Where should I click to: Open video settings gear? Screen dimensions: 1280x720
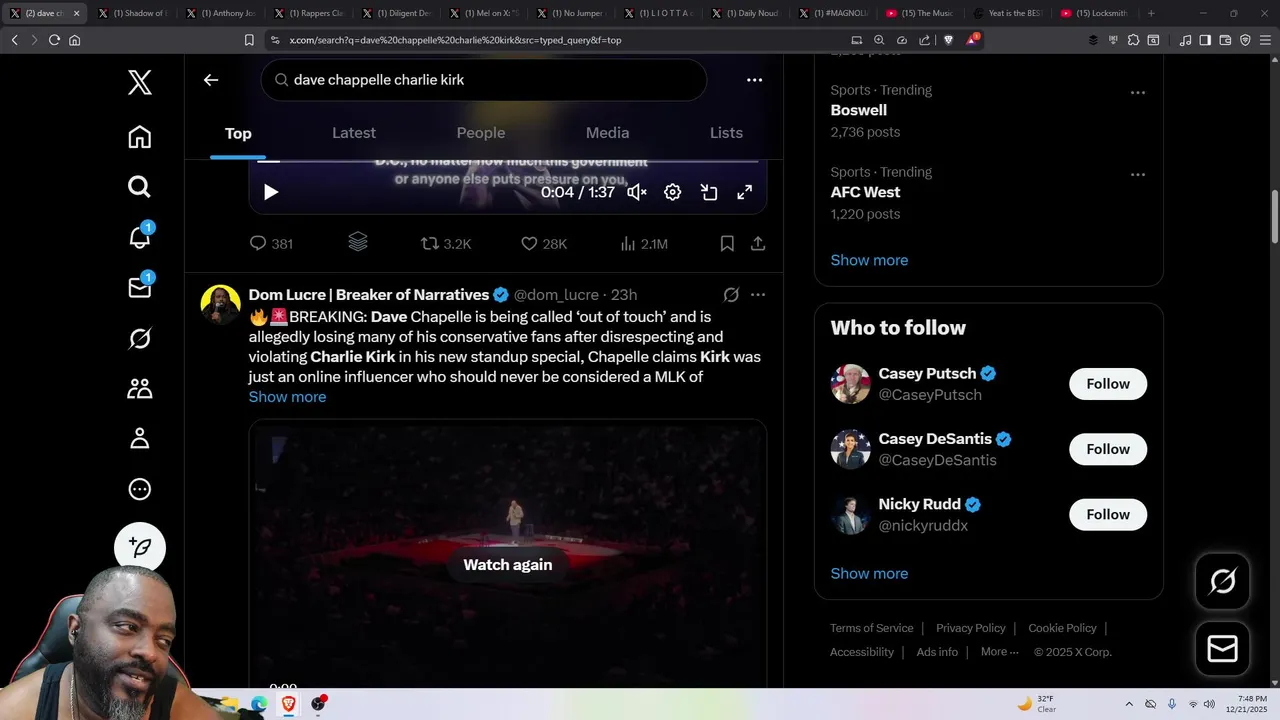point(673,192)
